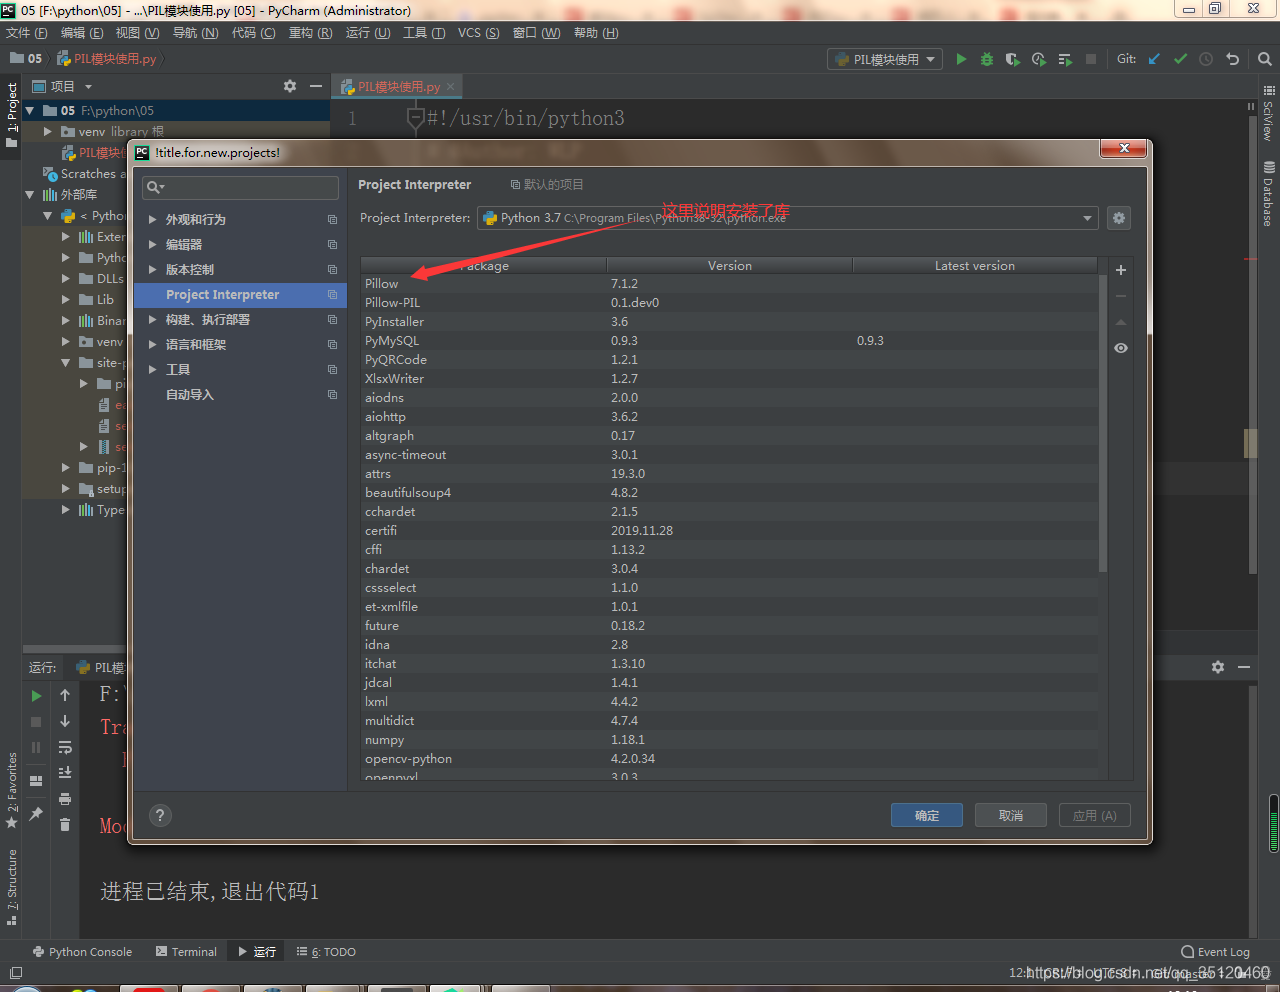Switch to the Terminal tab

tap(186, 952)
